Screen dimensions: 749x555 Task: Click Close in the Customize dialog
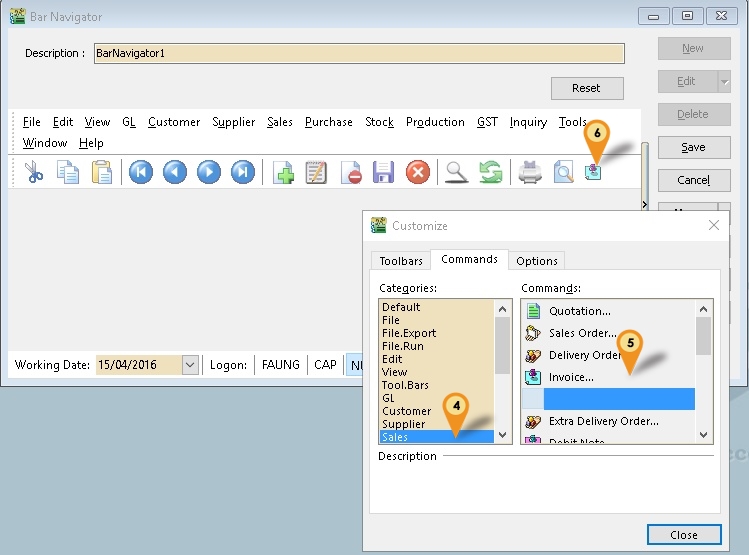[684, 535]
